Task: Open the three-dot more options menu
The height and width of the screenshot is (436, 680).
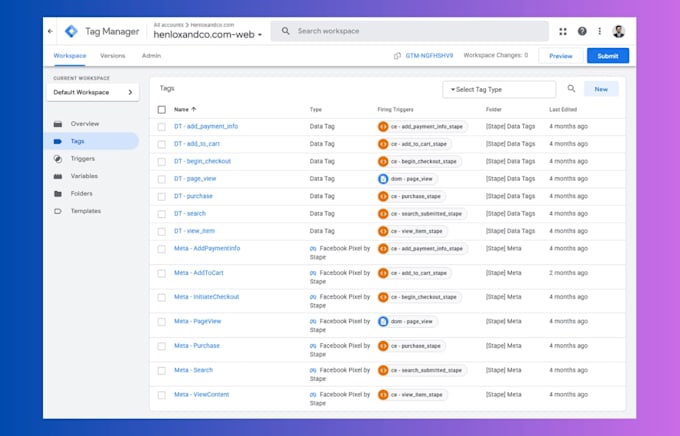Action: tap(600, 31)
